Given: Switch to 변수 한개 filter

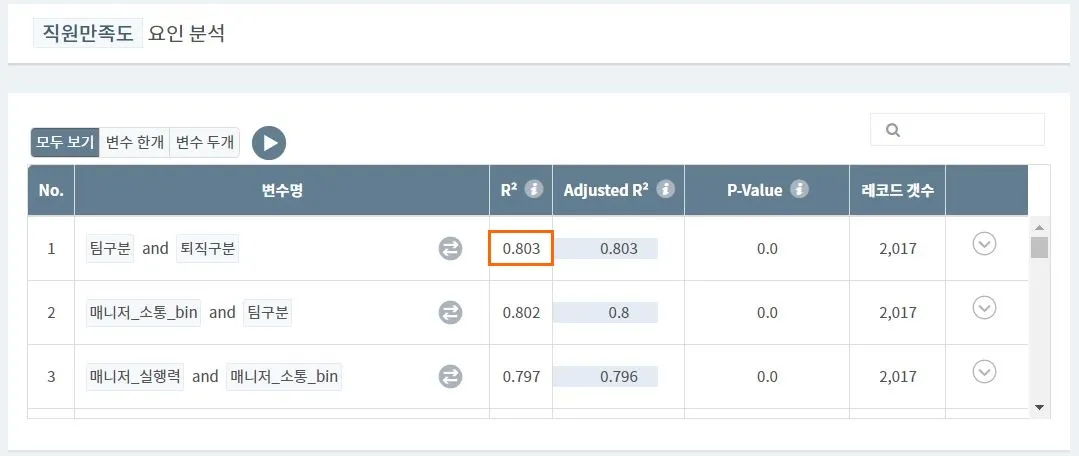Looking at the screenshot, I should point(135,143).
